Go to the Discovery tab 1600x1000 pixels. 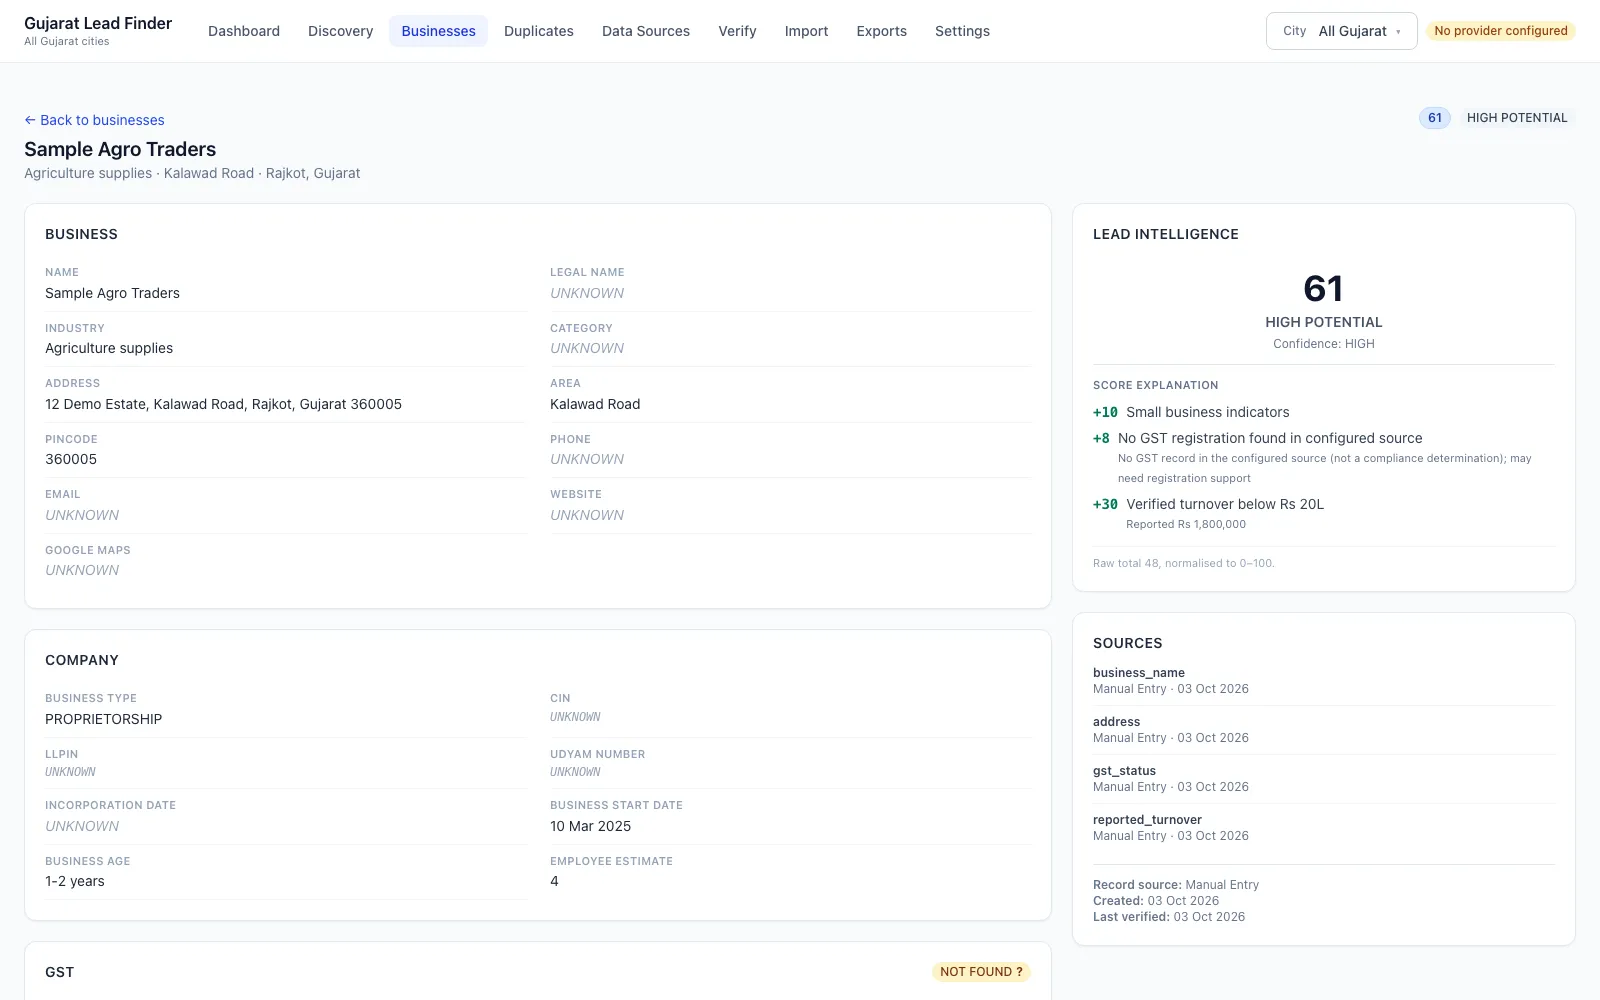[340, 31]
